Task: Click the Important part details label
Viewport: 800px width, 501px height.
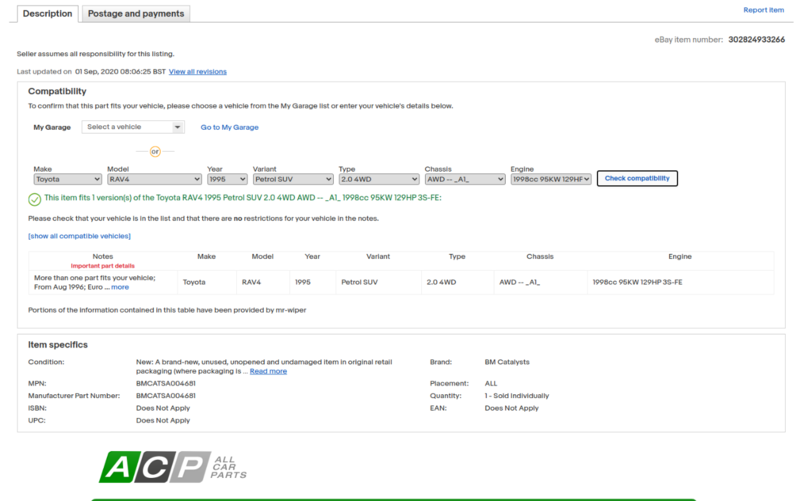Action: (103, 266)
